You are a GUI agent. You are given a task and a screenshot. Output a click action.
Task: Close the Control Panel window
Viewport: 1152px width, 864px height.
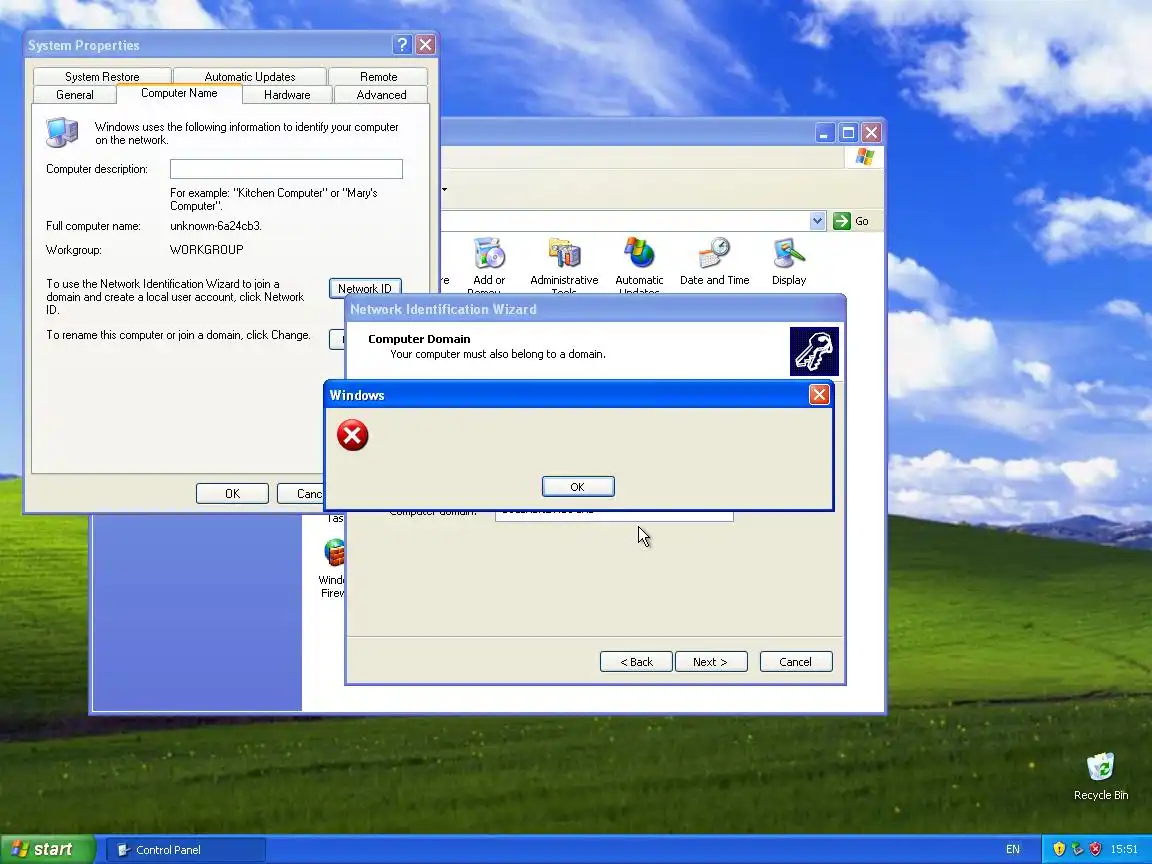[871, 133]
